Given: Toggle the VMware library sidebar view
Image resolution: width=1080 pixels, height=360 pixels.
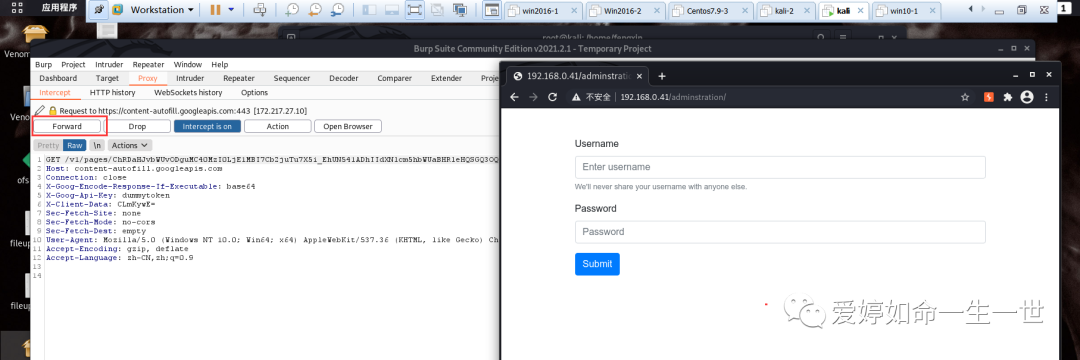Looking at the screenshot, I should pyautogui.click(x=369, y=10).
